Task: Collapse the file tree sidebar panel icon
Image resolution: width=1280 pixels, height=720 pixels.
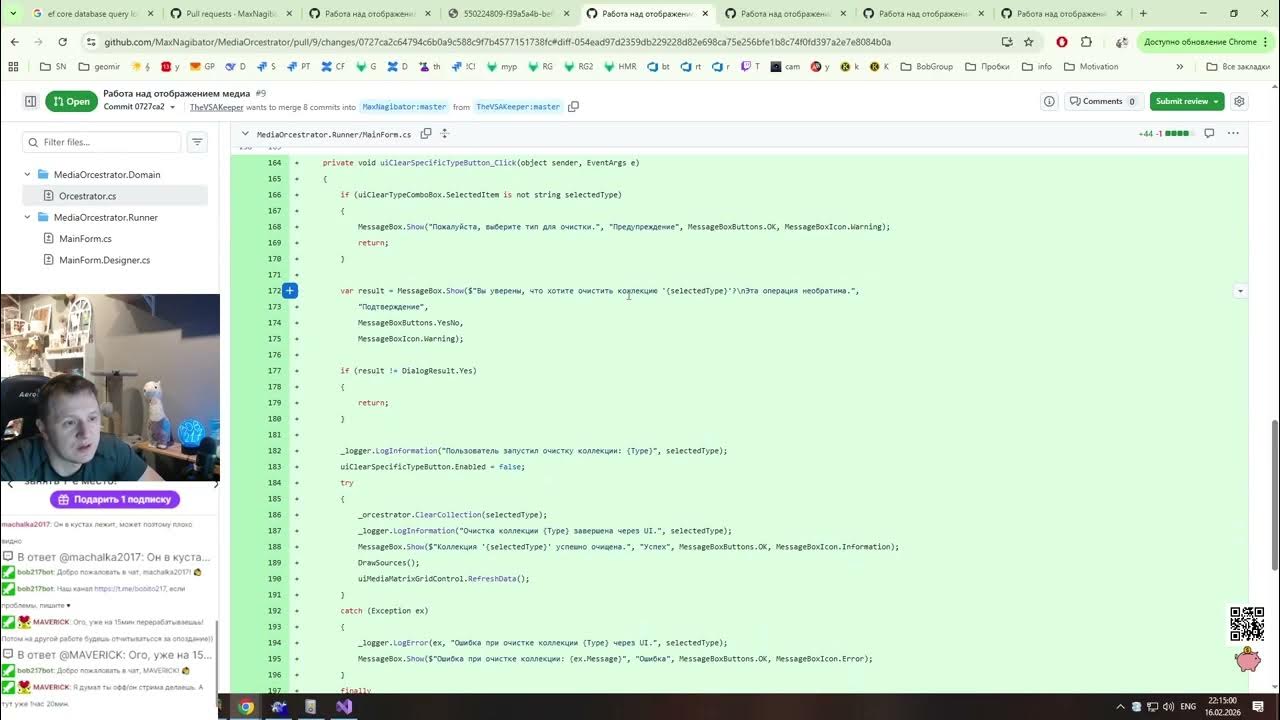Action: pos(30,101)
